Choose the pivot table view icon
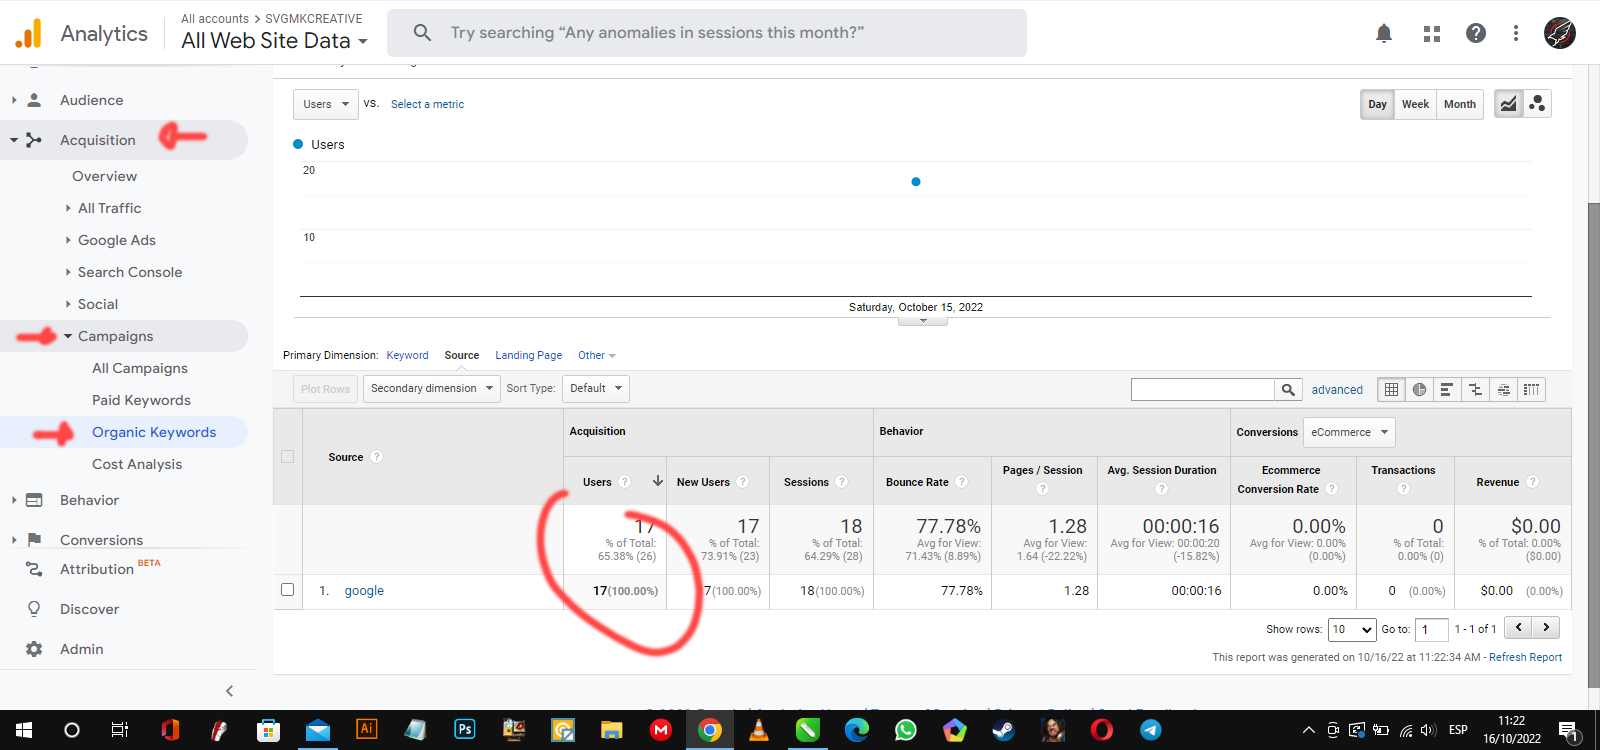This screenshot has height=750, width=1600. point(1531,390)
